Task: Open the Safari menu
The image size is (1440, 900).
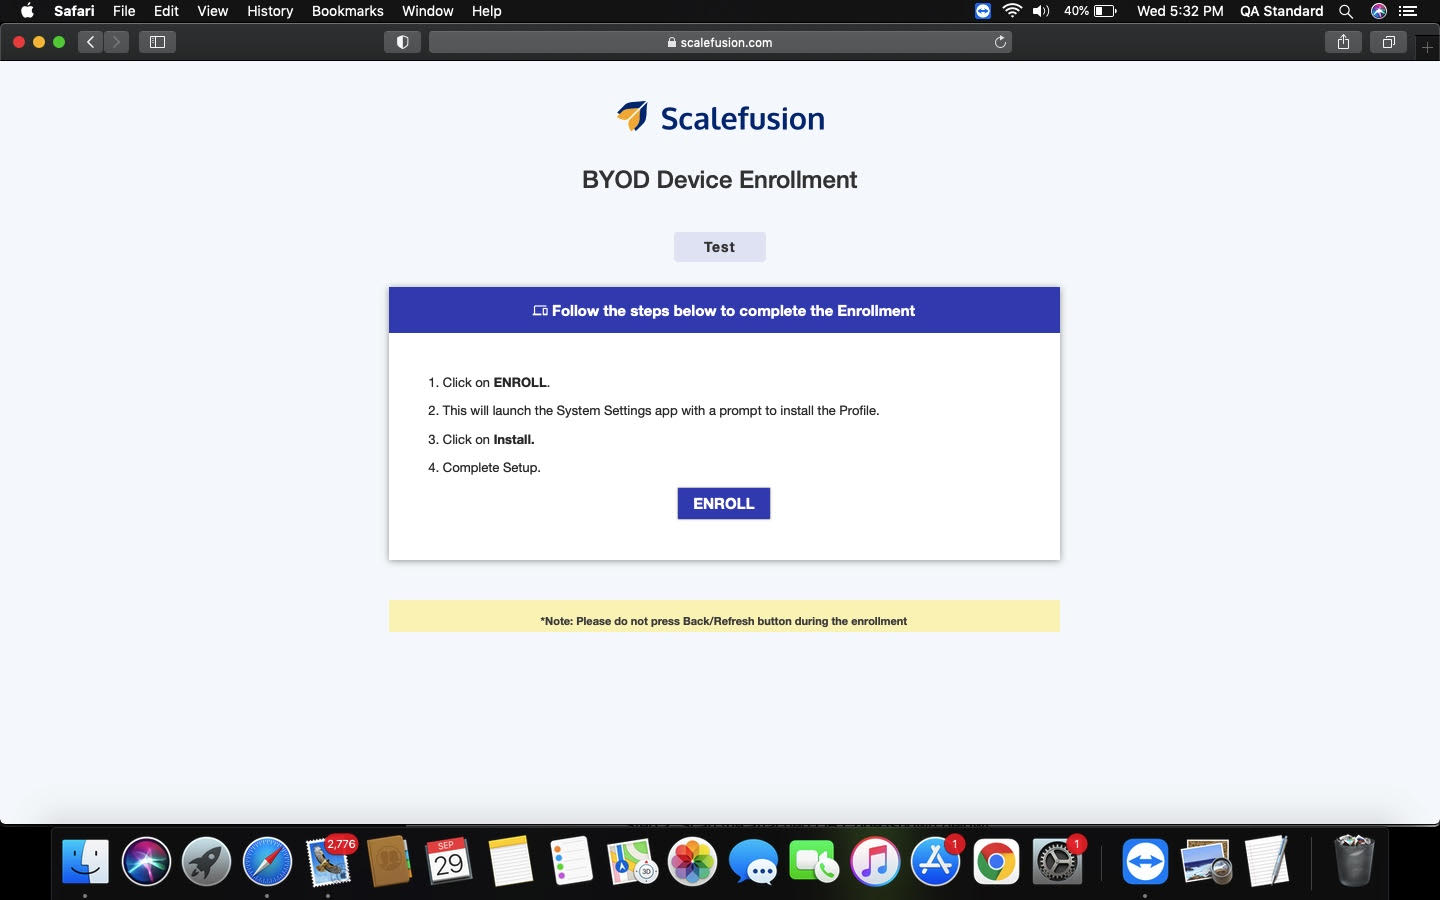Action: 74,11
